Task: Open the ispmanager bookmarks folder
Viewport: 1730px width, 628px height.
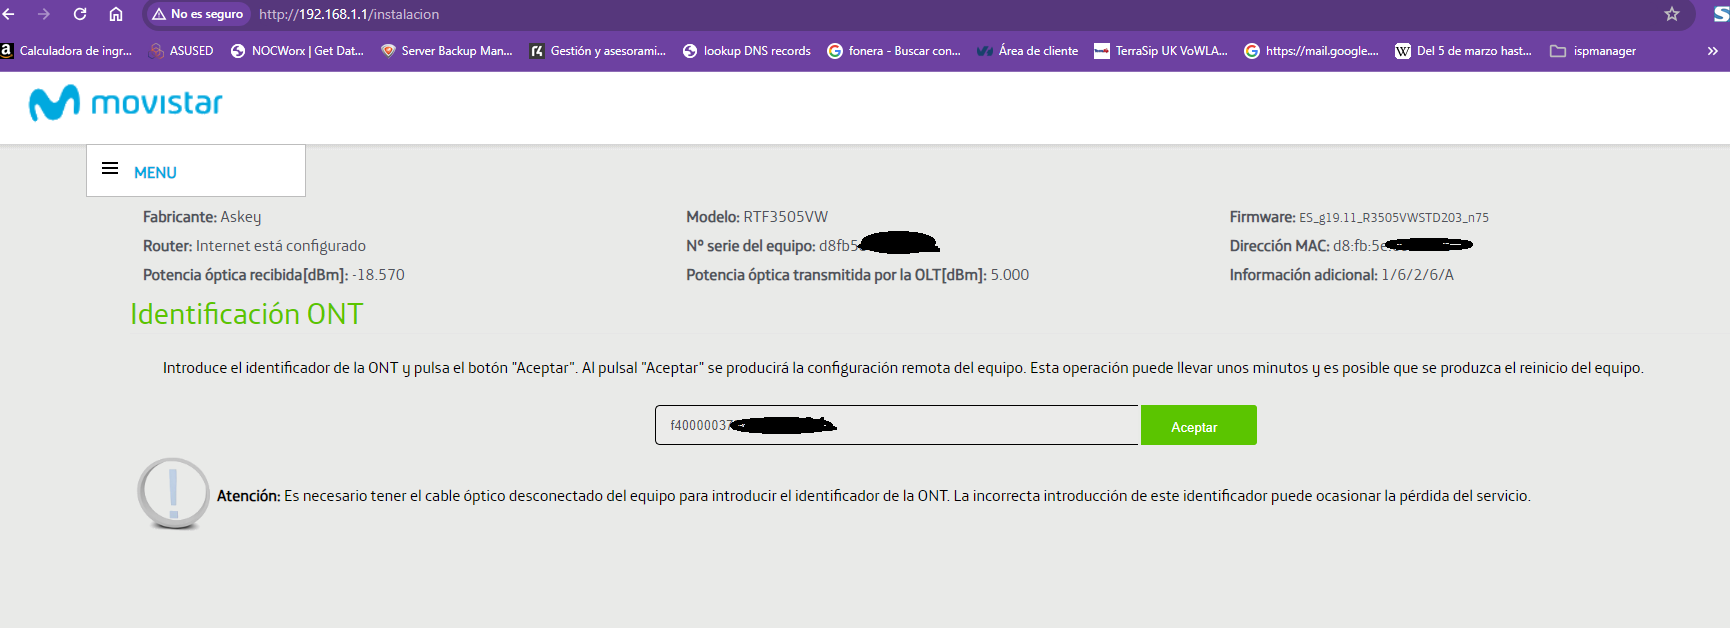Action: 1593,51
